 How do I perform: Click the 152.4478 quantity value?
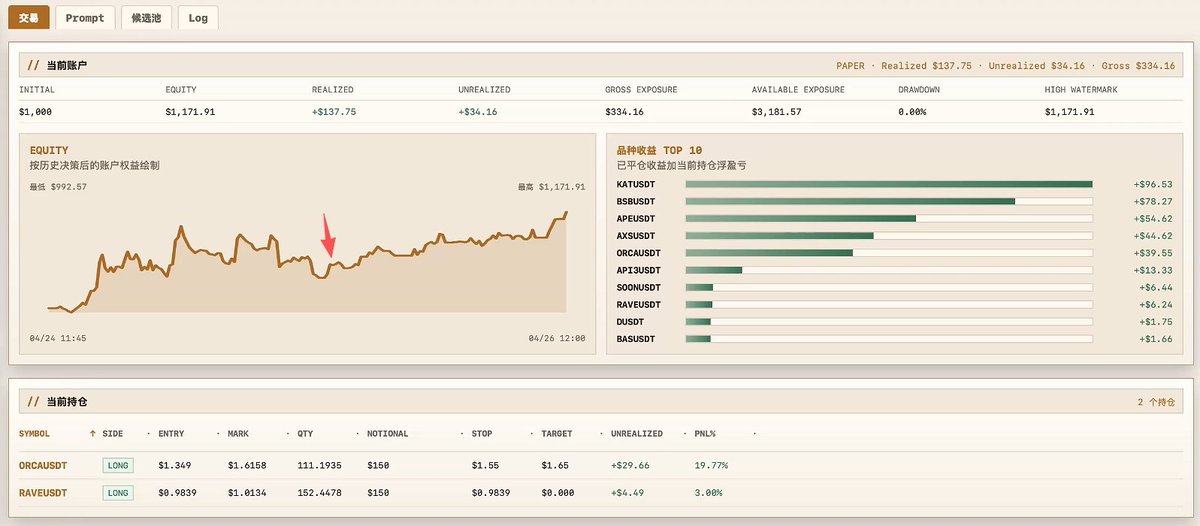[x=321, y=493]
